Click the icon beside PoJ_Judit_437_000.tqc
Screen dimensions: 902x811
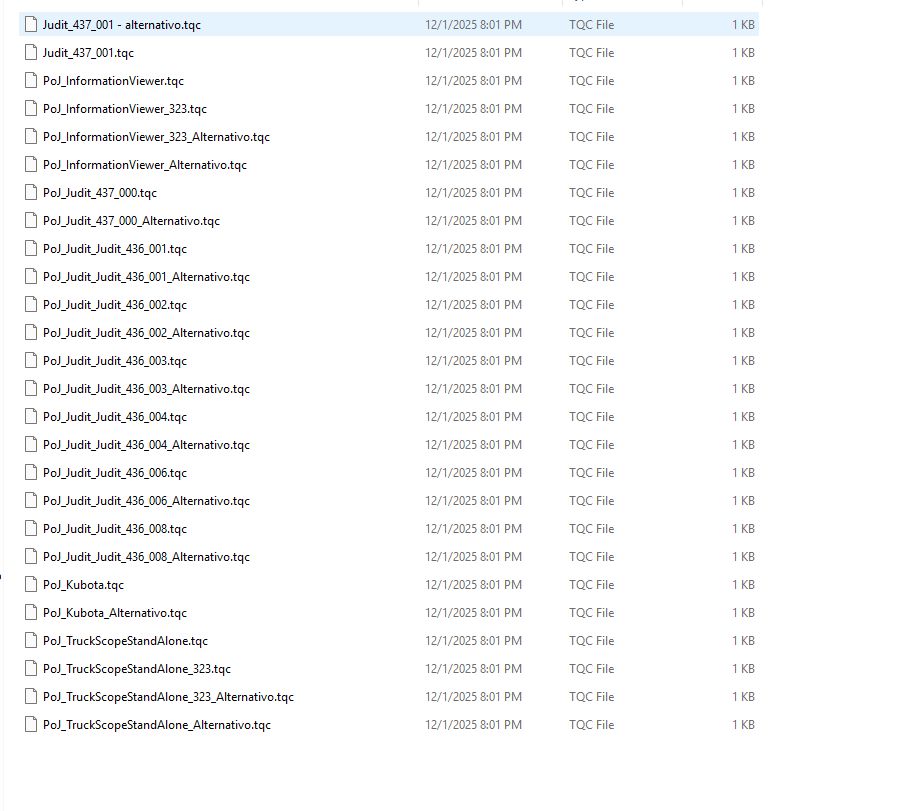pos(30,192)
